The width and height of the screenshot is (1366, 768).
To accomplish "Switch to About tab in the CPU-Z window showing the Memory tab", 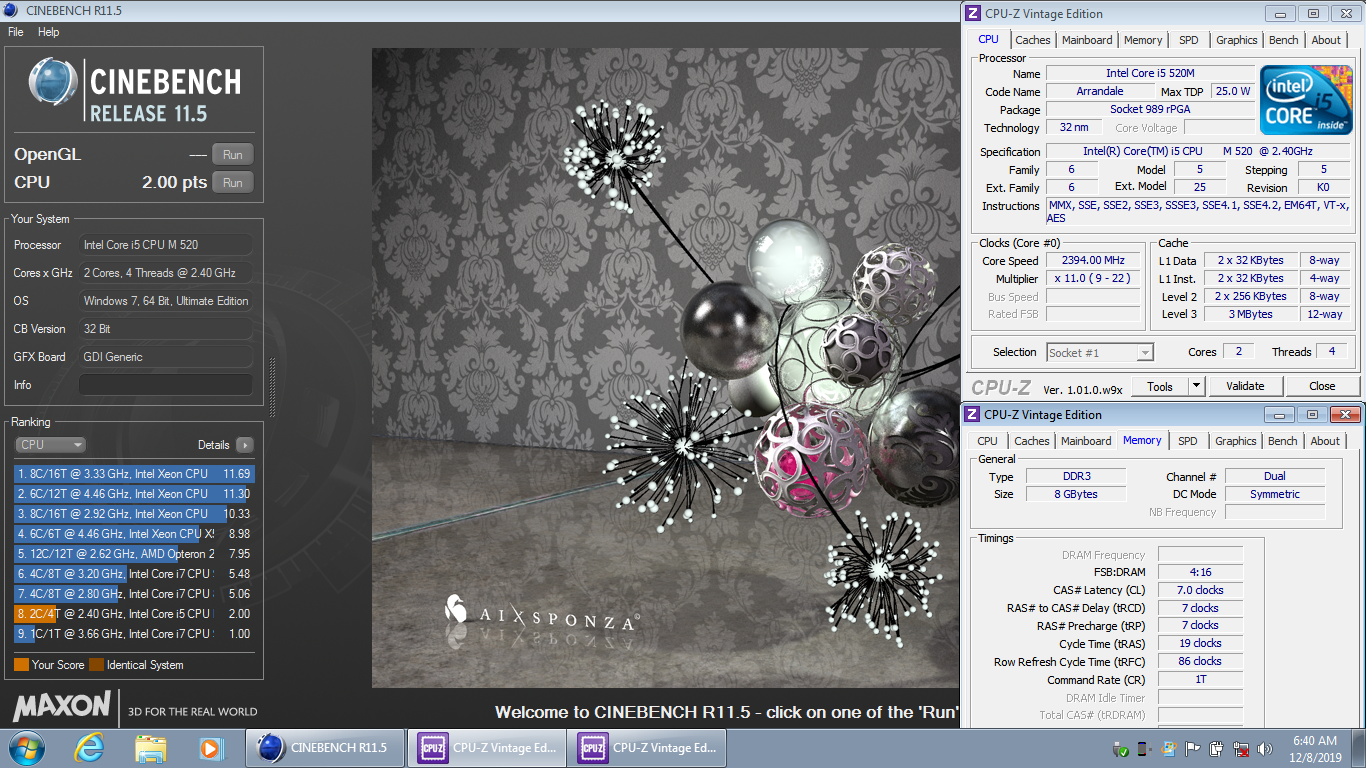I will [x=1325, y=441].
